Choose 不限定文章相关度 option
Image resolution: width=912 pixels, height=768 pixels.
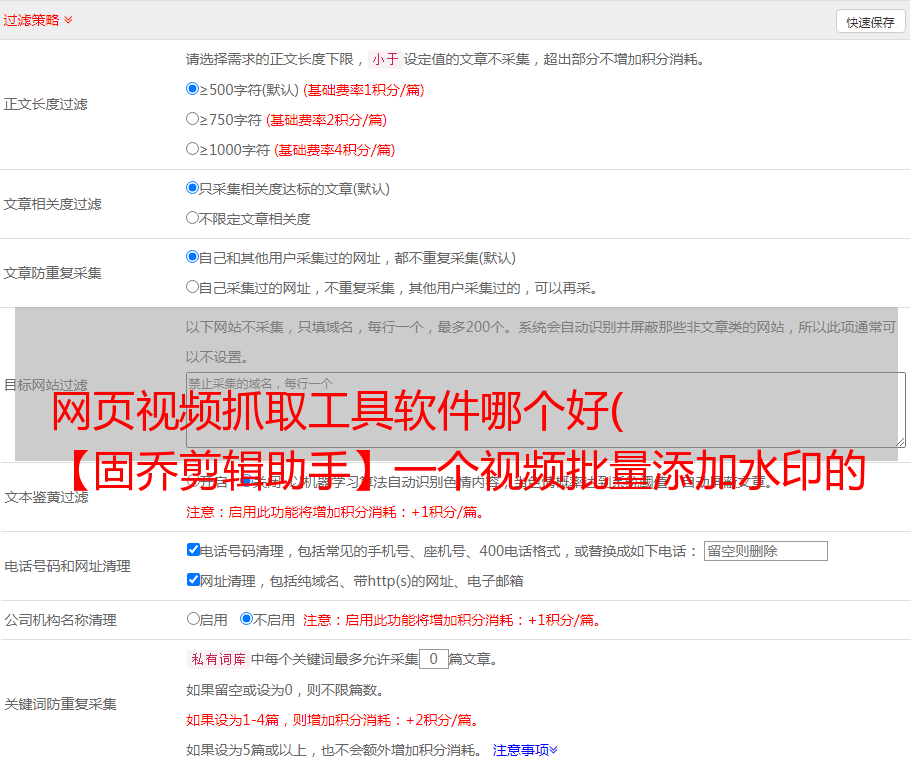pyautogui.click(x=193, y=218)
